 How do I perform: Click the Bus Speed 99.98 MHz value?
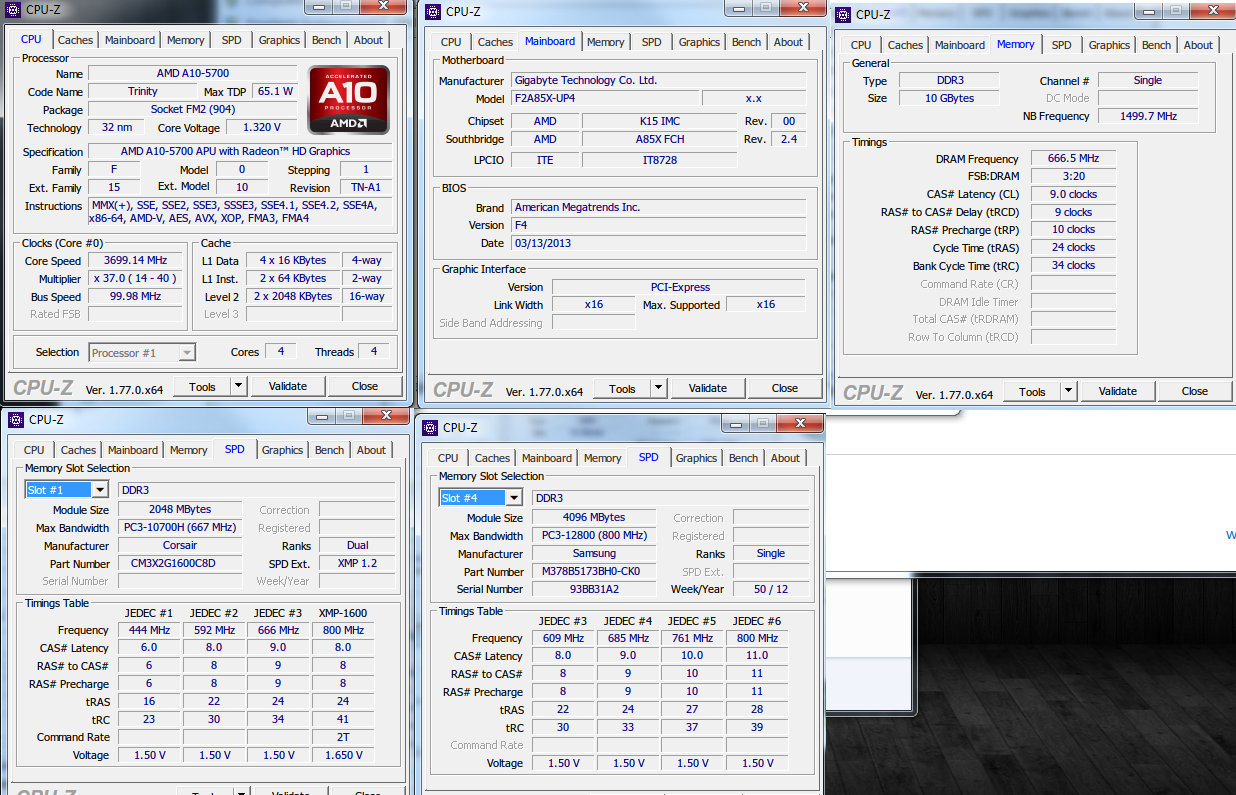point(134,297)
